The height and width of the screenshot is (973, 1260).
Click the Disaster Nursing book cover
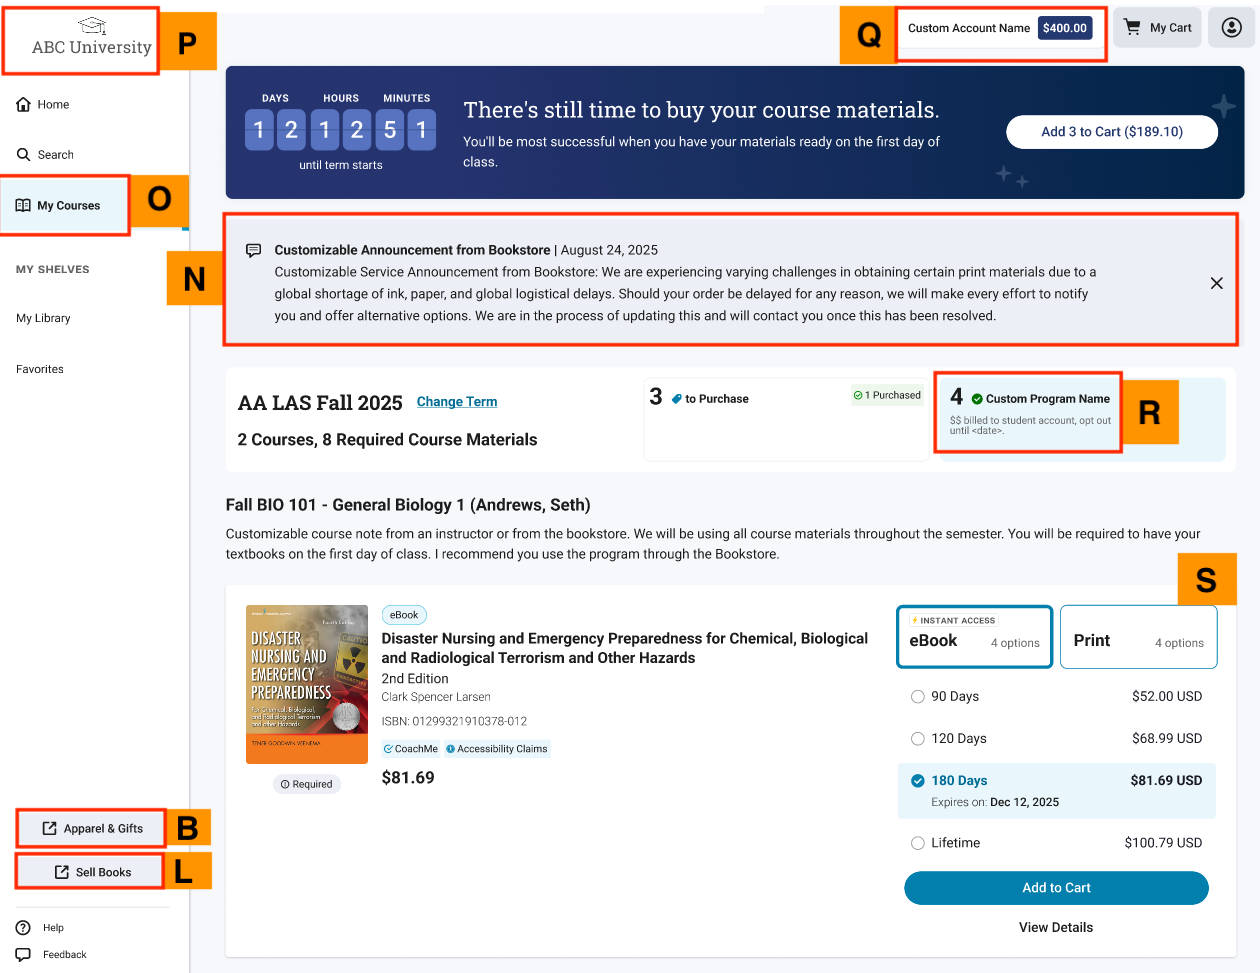[307, 684]
